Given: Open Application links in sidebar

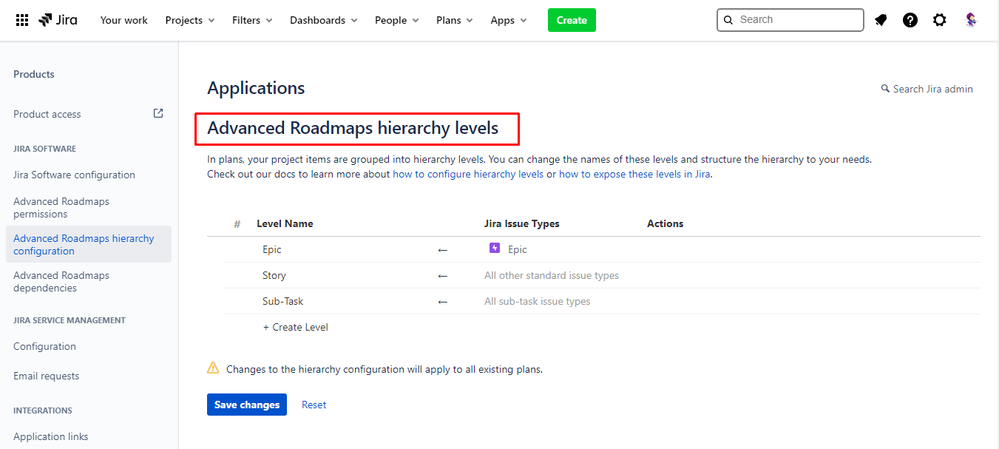Looking at the screenshot, I should [x=51, y=436].
